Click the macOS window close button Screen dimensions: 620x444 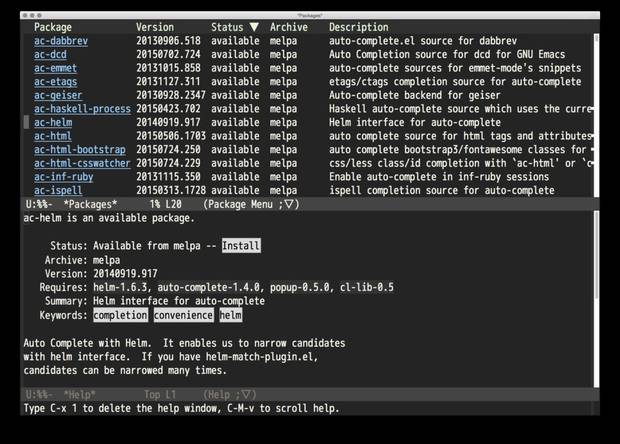(x=25, y=15)
